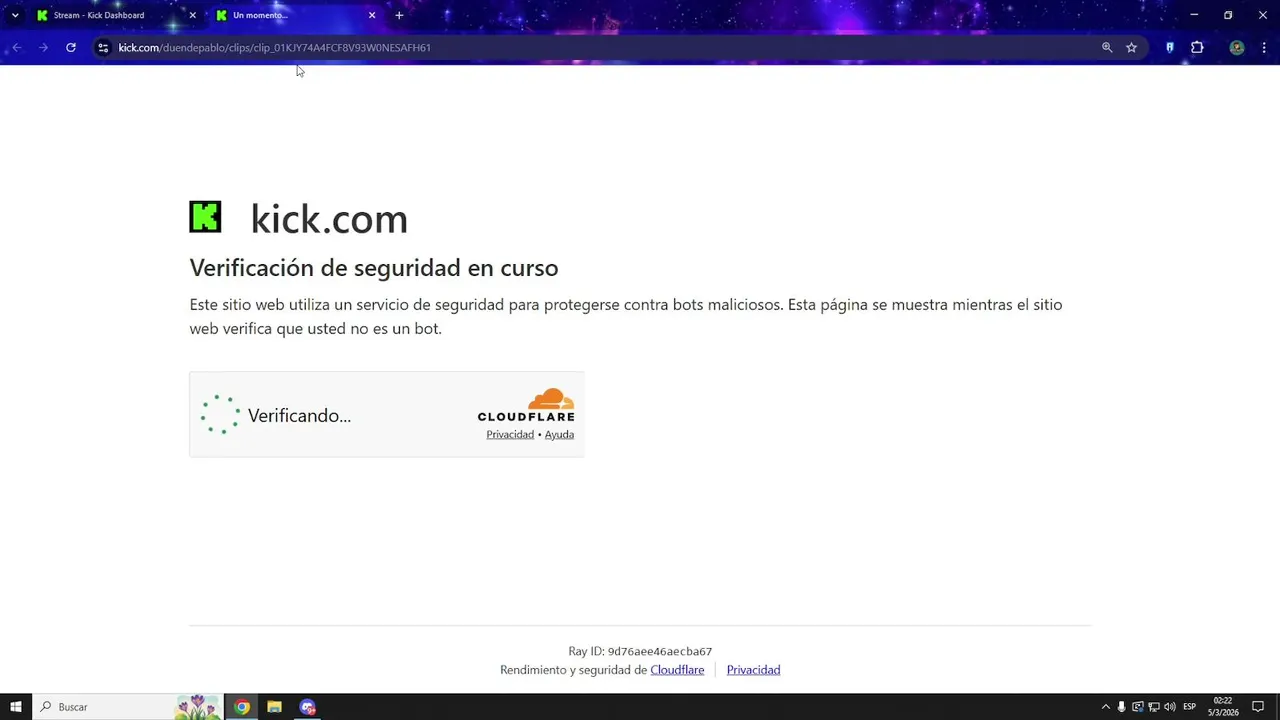
Task: Click the kick.com title text
Action: (x=329, y=219)
